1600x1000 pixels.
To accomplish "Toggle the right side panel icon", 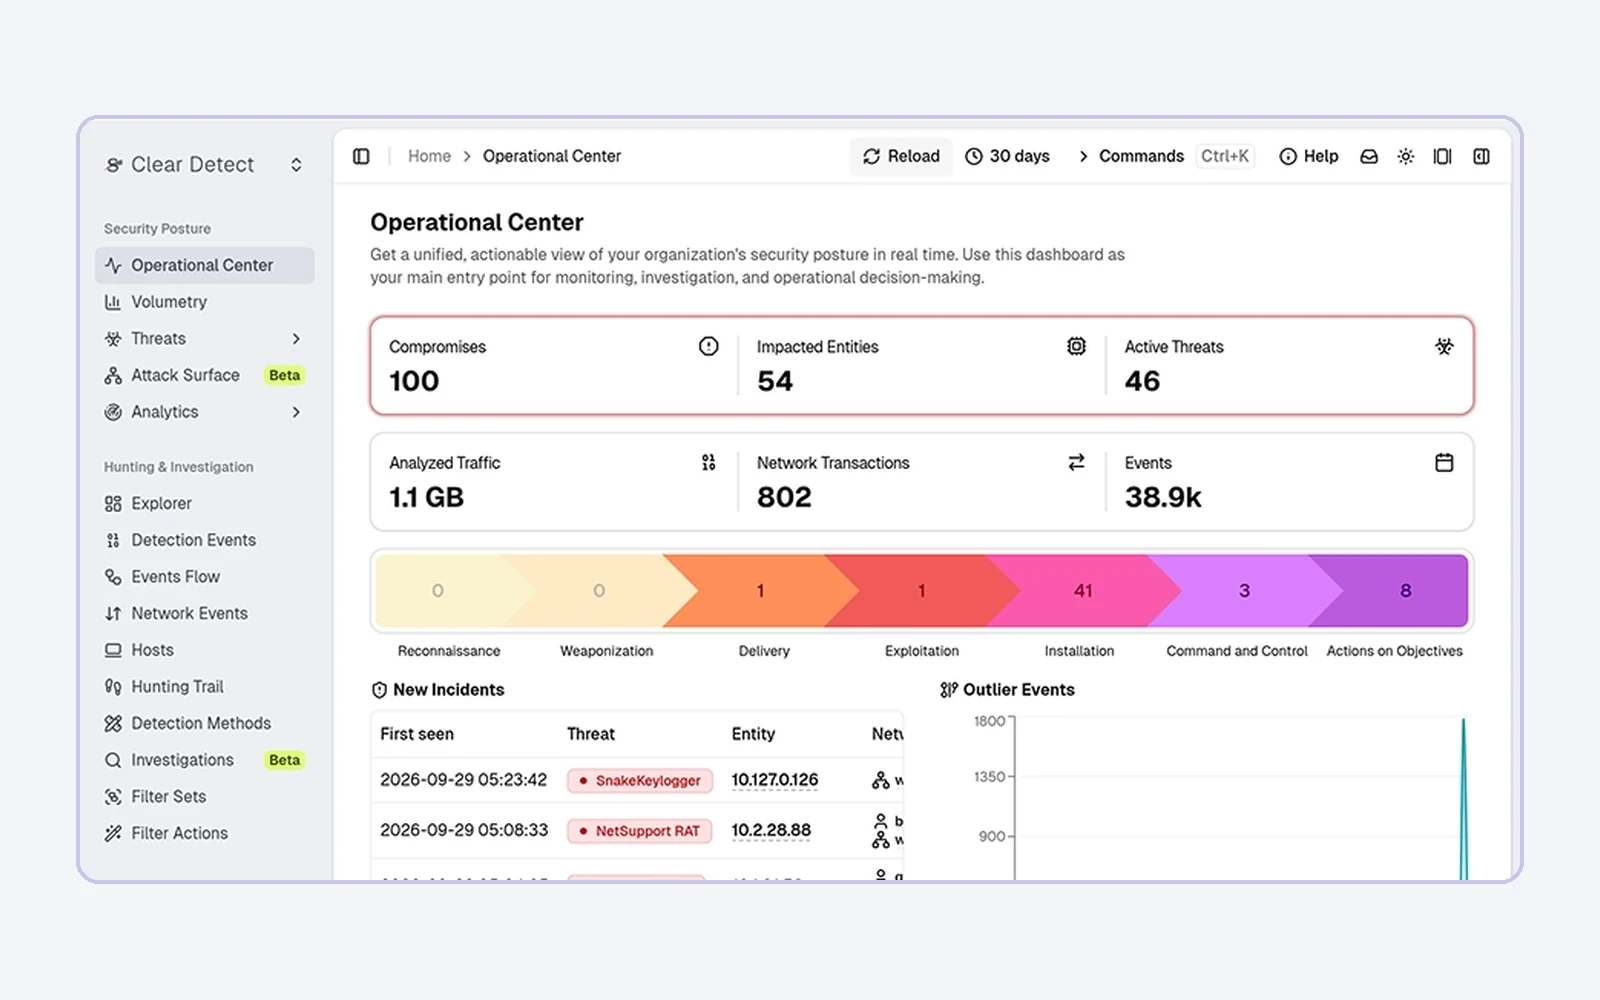I will pos(1481,156).
